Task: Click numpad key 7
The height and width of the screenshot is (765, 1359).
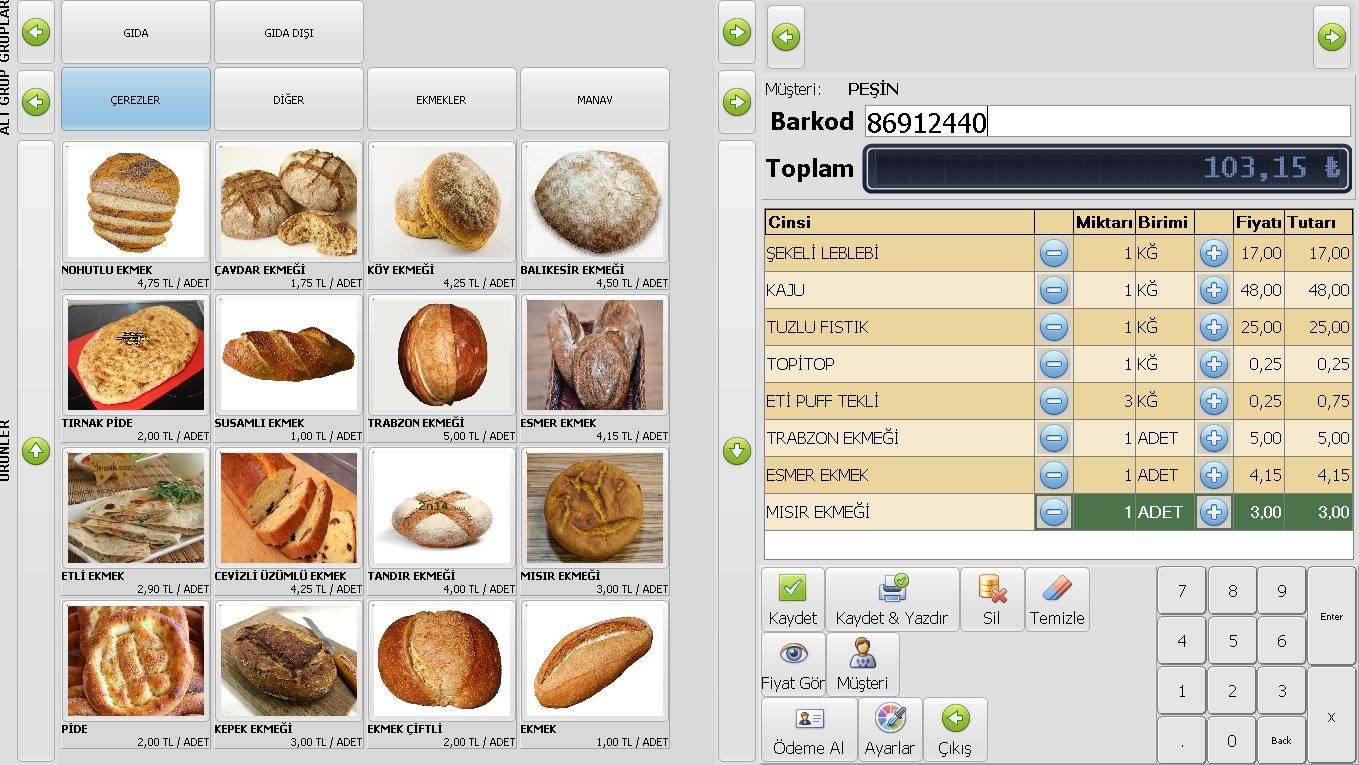Action: pyautogui.click(x=1182, y=591)
